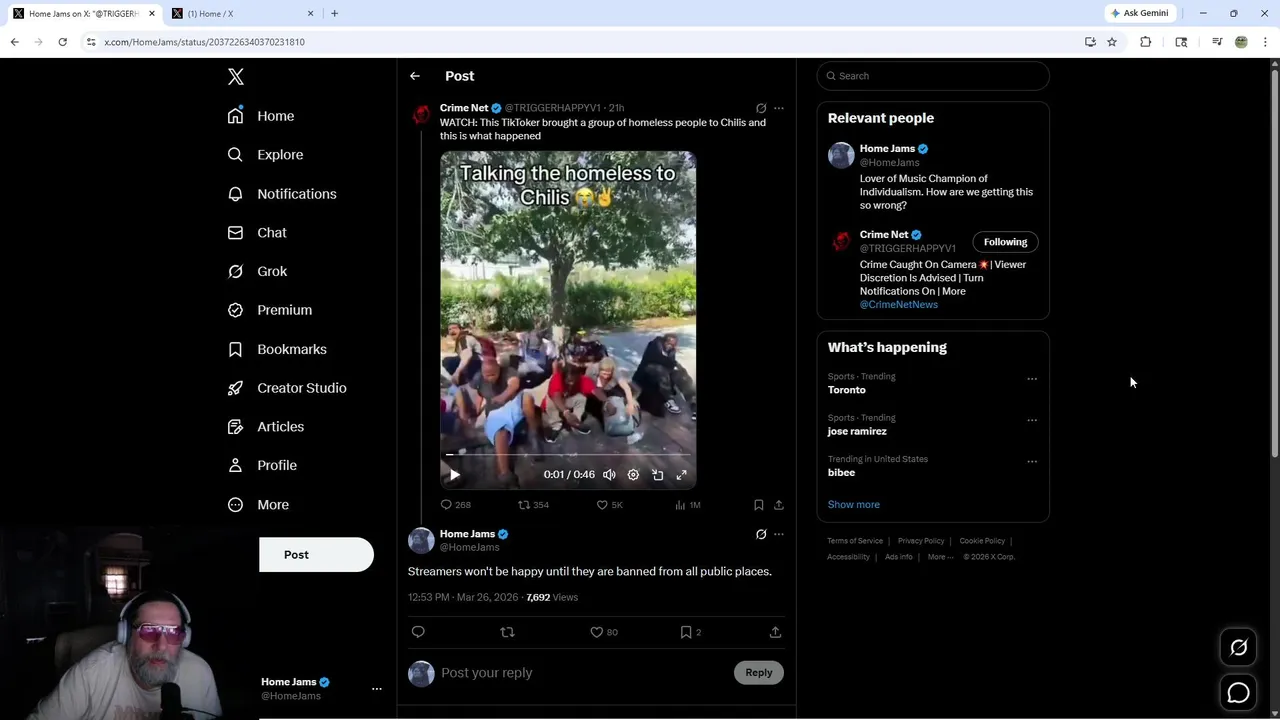Open account menu dots beside Home Jams
The width and height of the screenshot is (1280, 720).
tap(377, 689)
